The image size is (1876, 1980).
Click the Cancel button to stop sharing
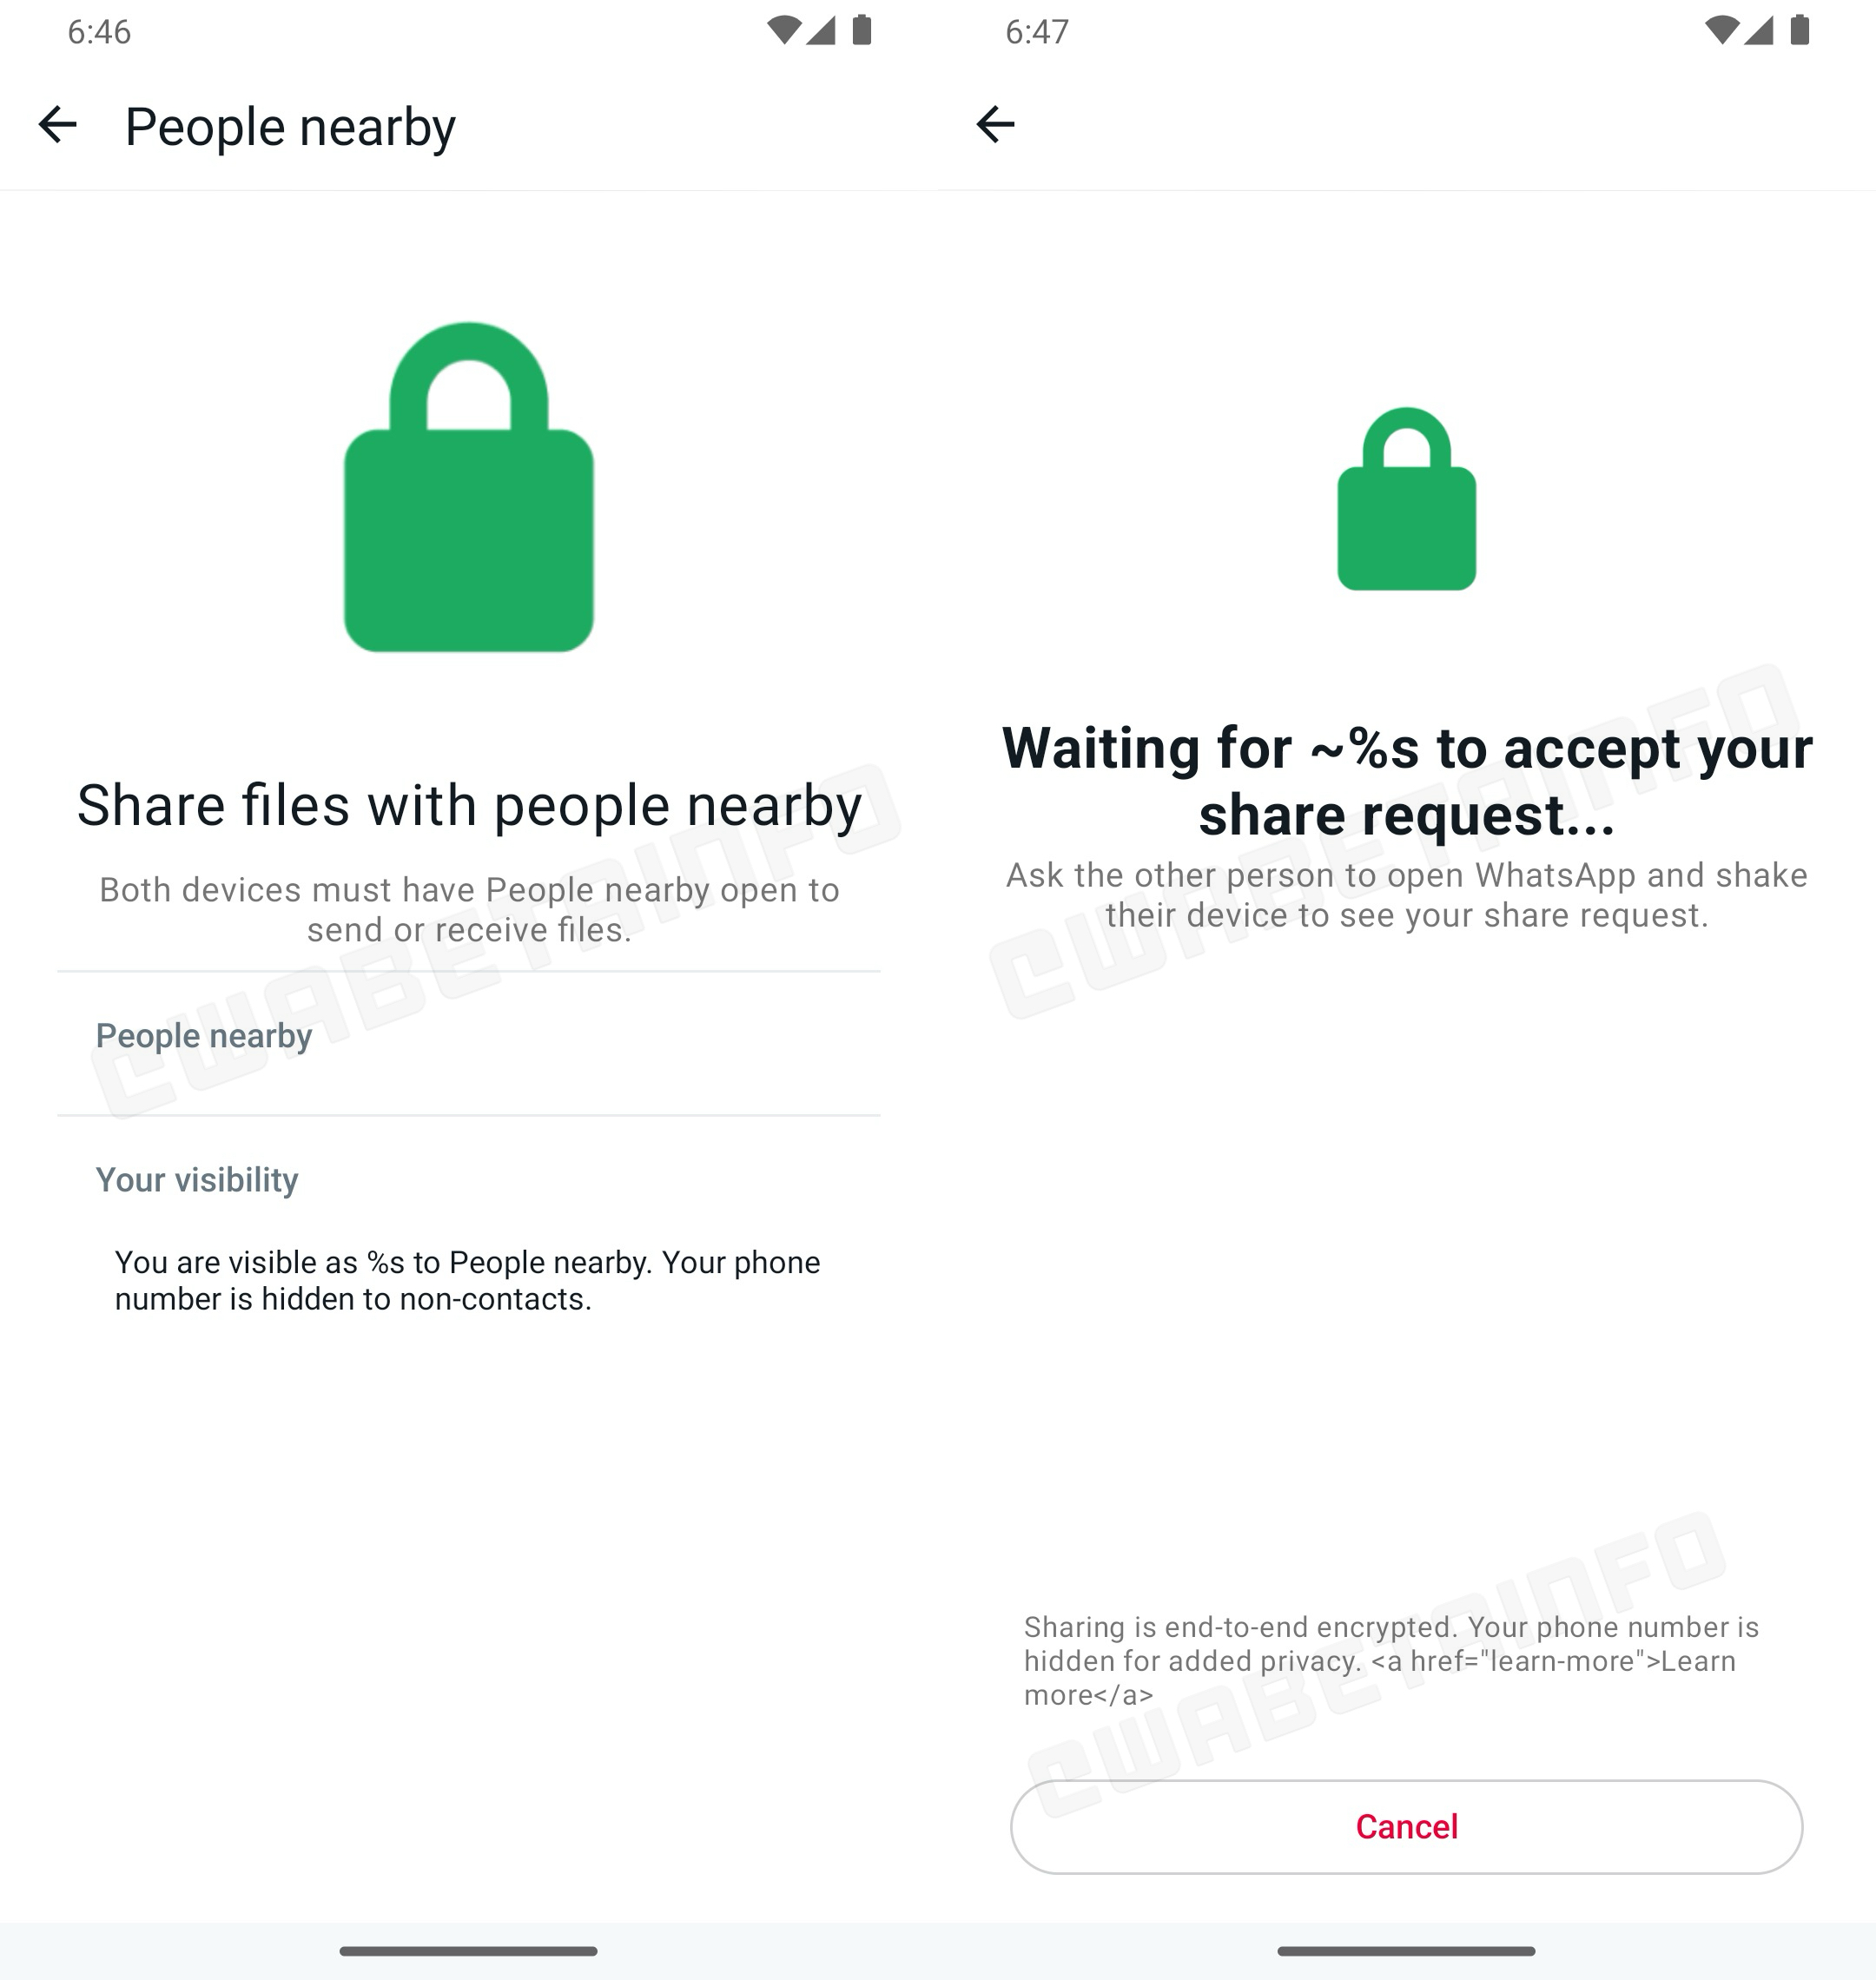click(1405, 1826)
